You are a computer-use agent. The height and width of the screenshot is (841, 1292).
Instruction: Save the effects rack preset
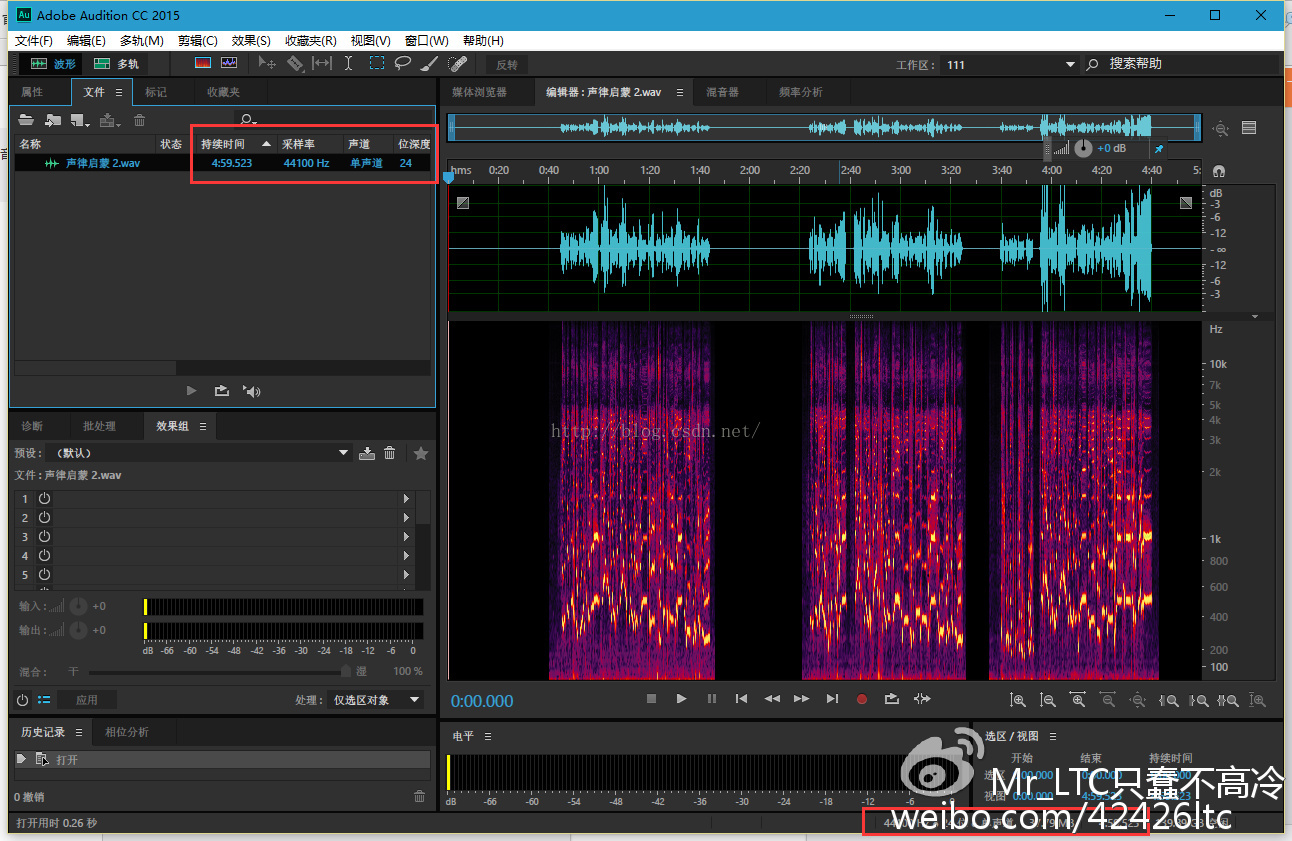pos(367,453)
